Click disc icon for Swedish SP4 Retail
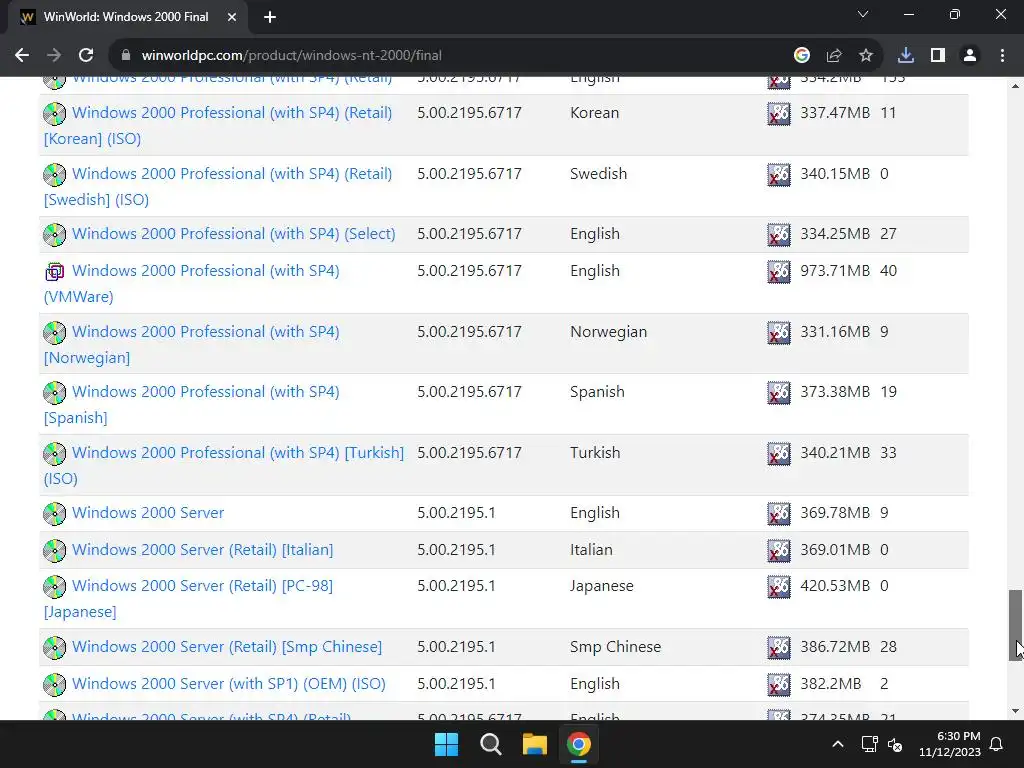1024x768 pixels. [x=55, y=174]
